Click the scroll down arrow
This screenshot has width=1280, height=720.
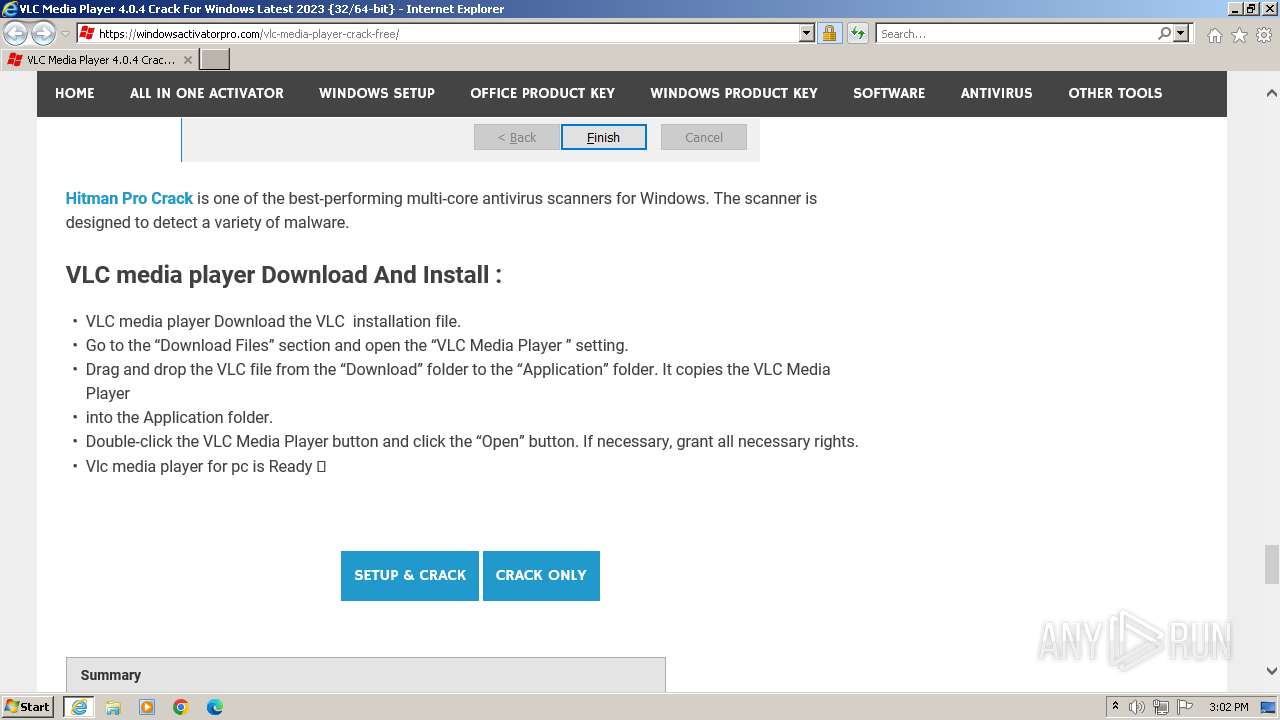[1271, 671]
